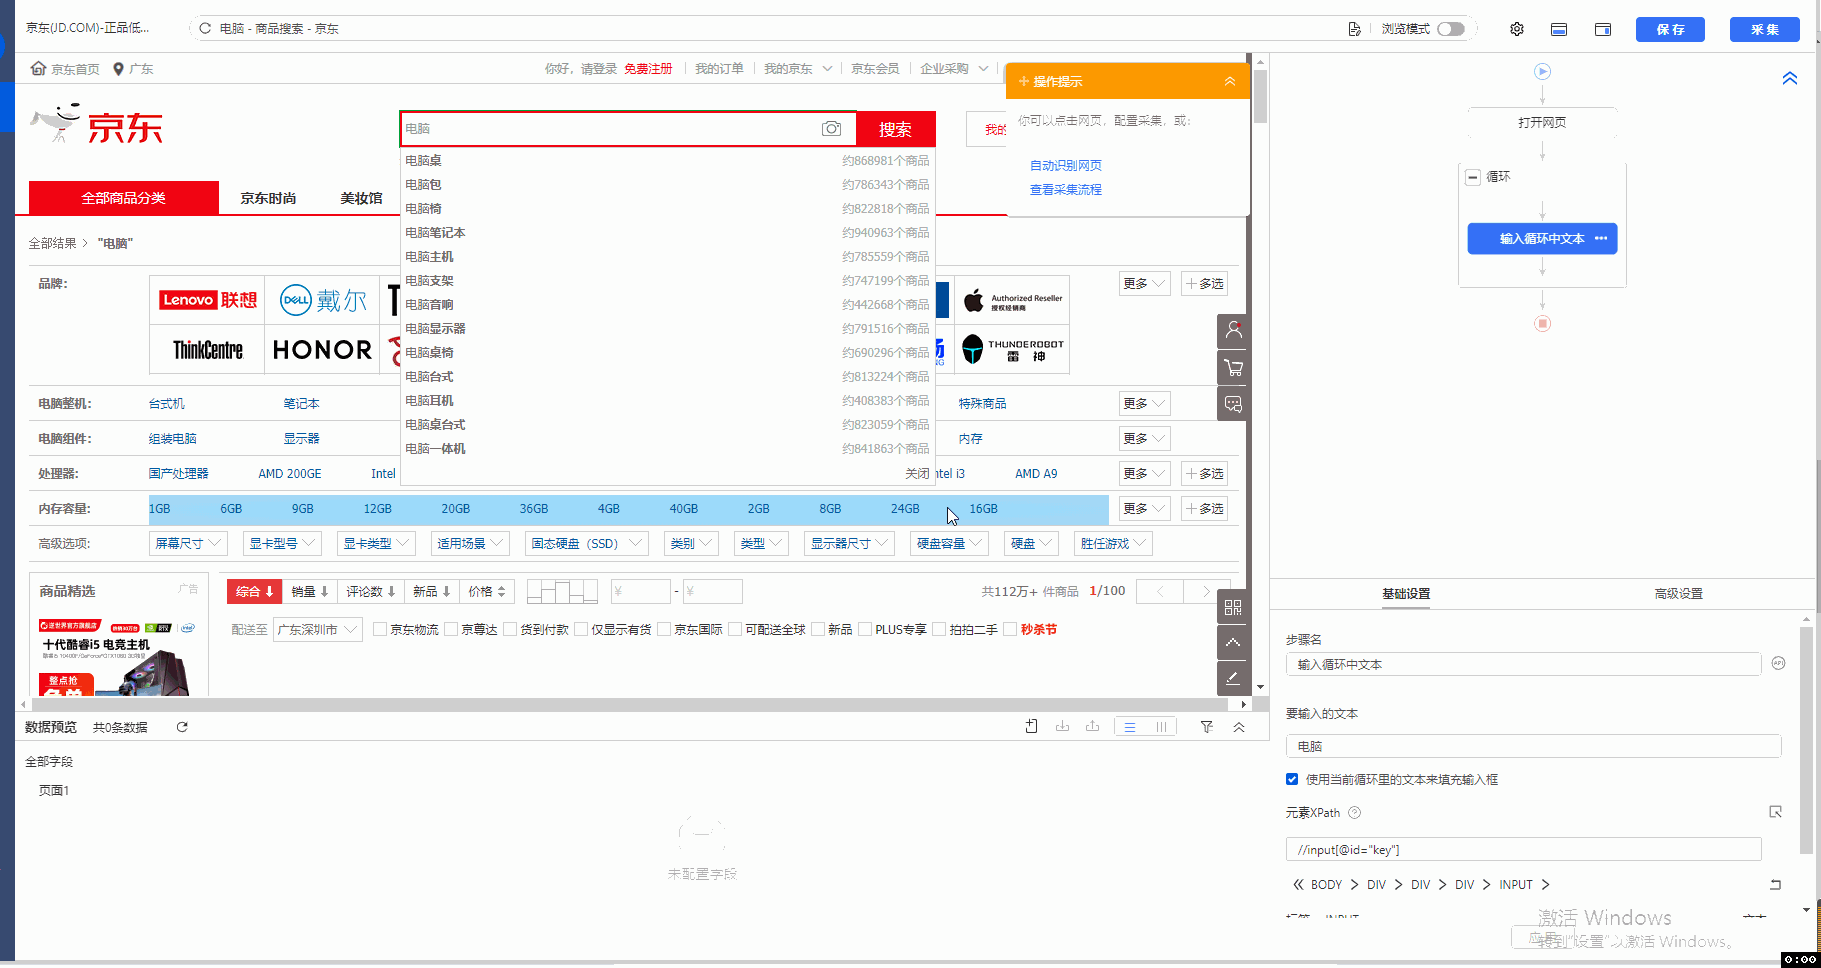Click the 自动识别网页 link in tips panel

pos(1066,165)
